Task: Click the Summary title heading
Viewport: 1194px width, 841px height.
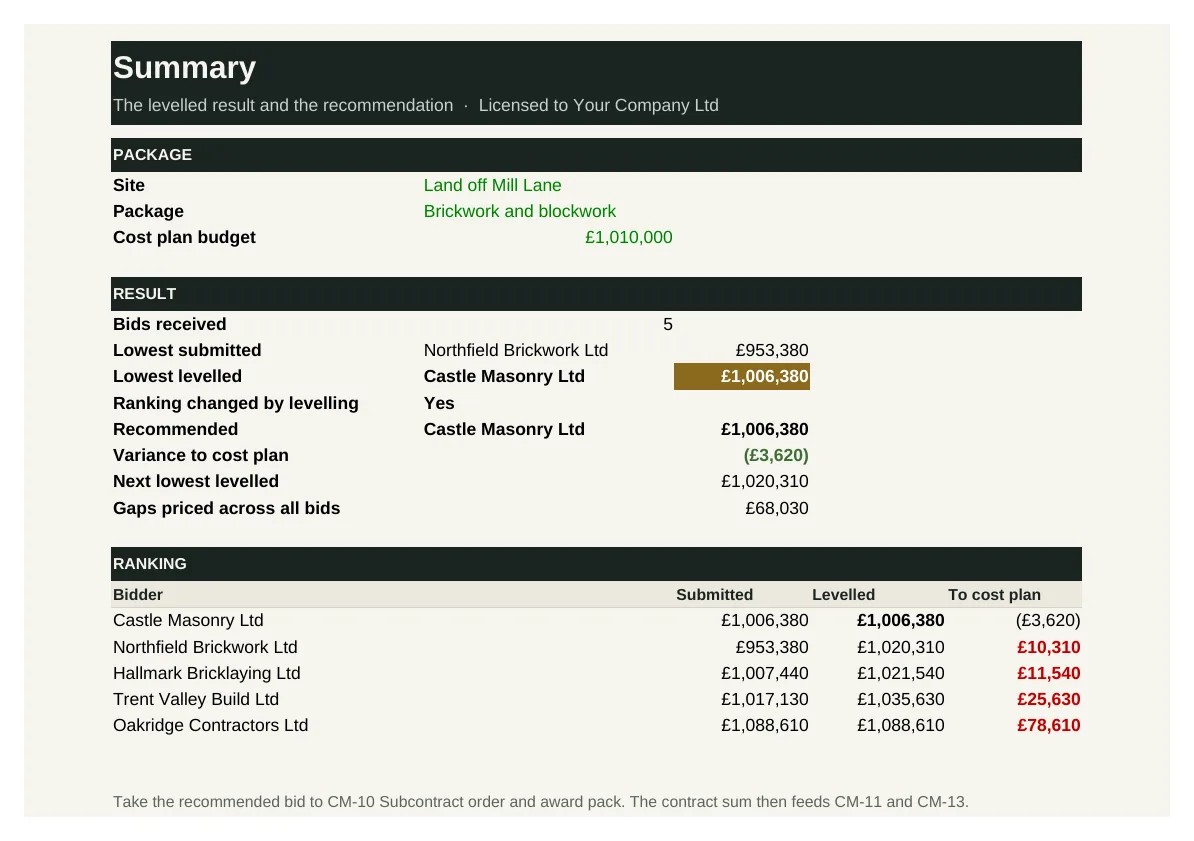Action: tap(184, 68)
